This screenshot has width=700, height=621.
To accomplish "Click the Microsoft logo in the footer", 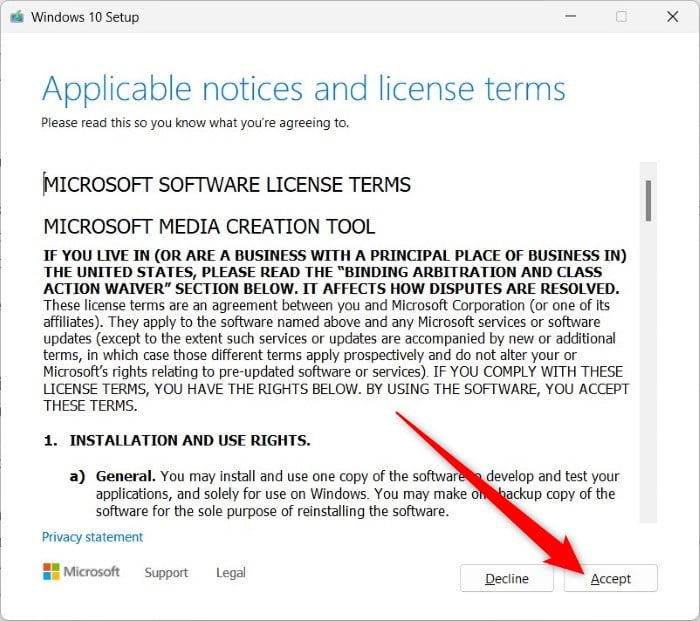I will tap(81, 571).
